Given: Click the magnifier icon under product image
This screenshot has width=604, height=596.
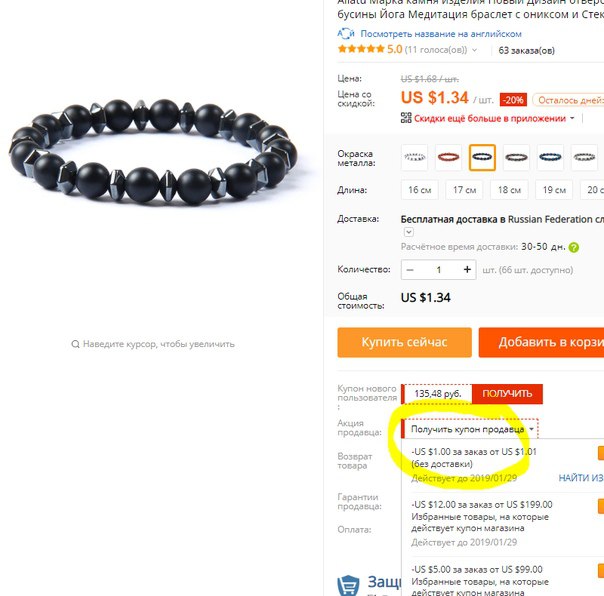Looking at the screenshot, I should (75, 344).
